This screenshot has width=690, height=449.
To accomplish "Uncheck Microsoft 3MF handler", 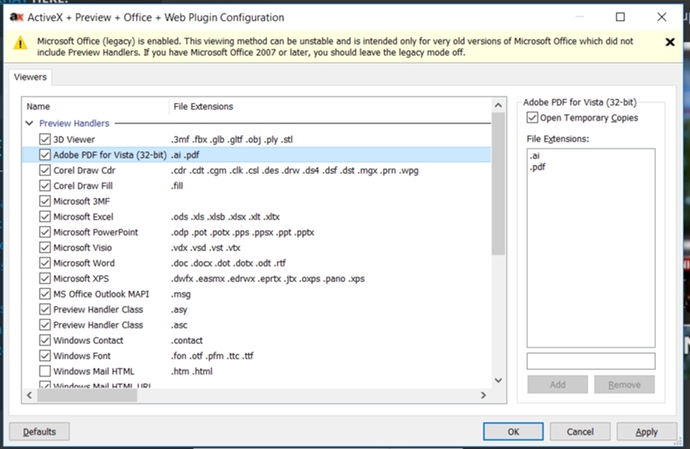I will (44, 201).
